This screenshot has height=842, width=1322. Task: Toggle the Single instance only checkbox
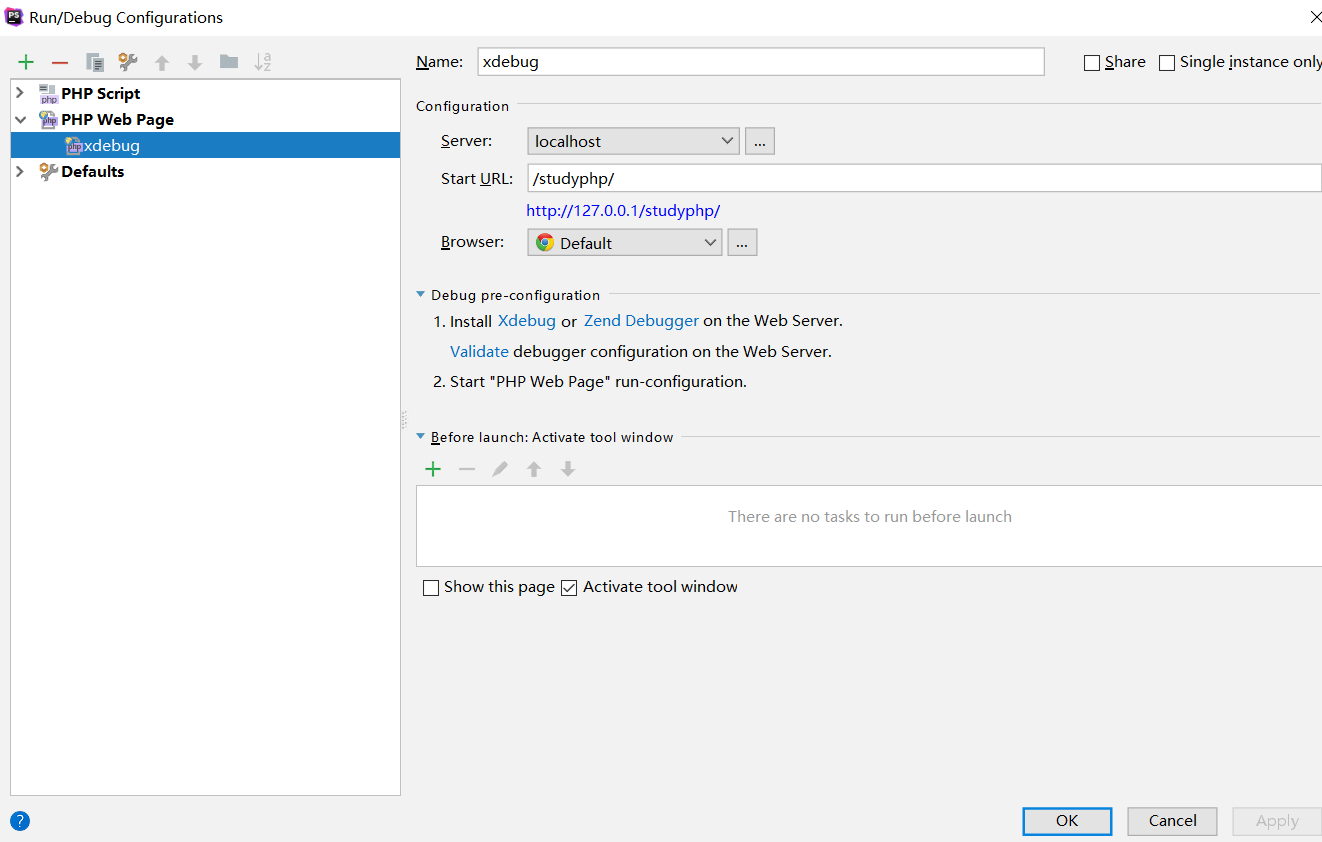pyautogui.click(x=1167, y=63)
